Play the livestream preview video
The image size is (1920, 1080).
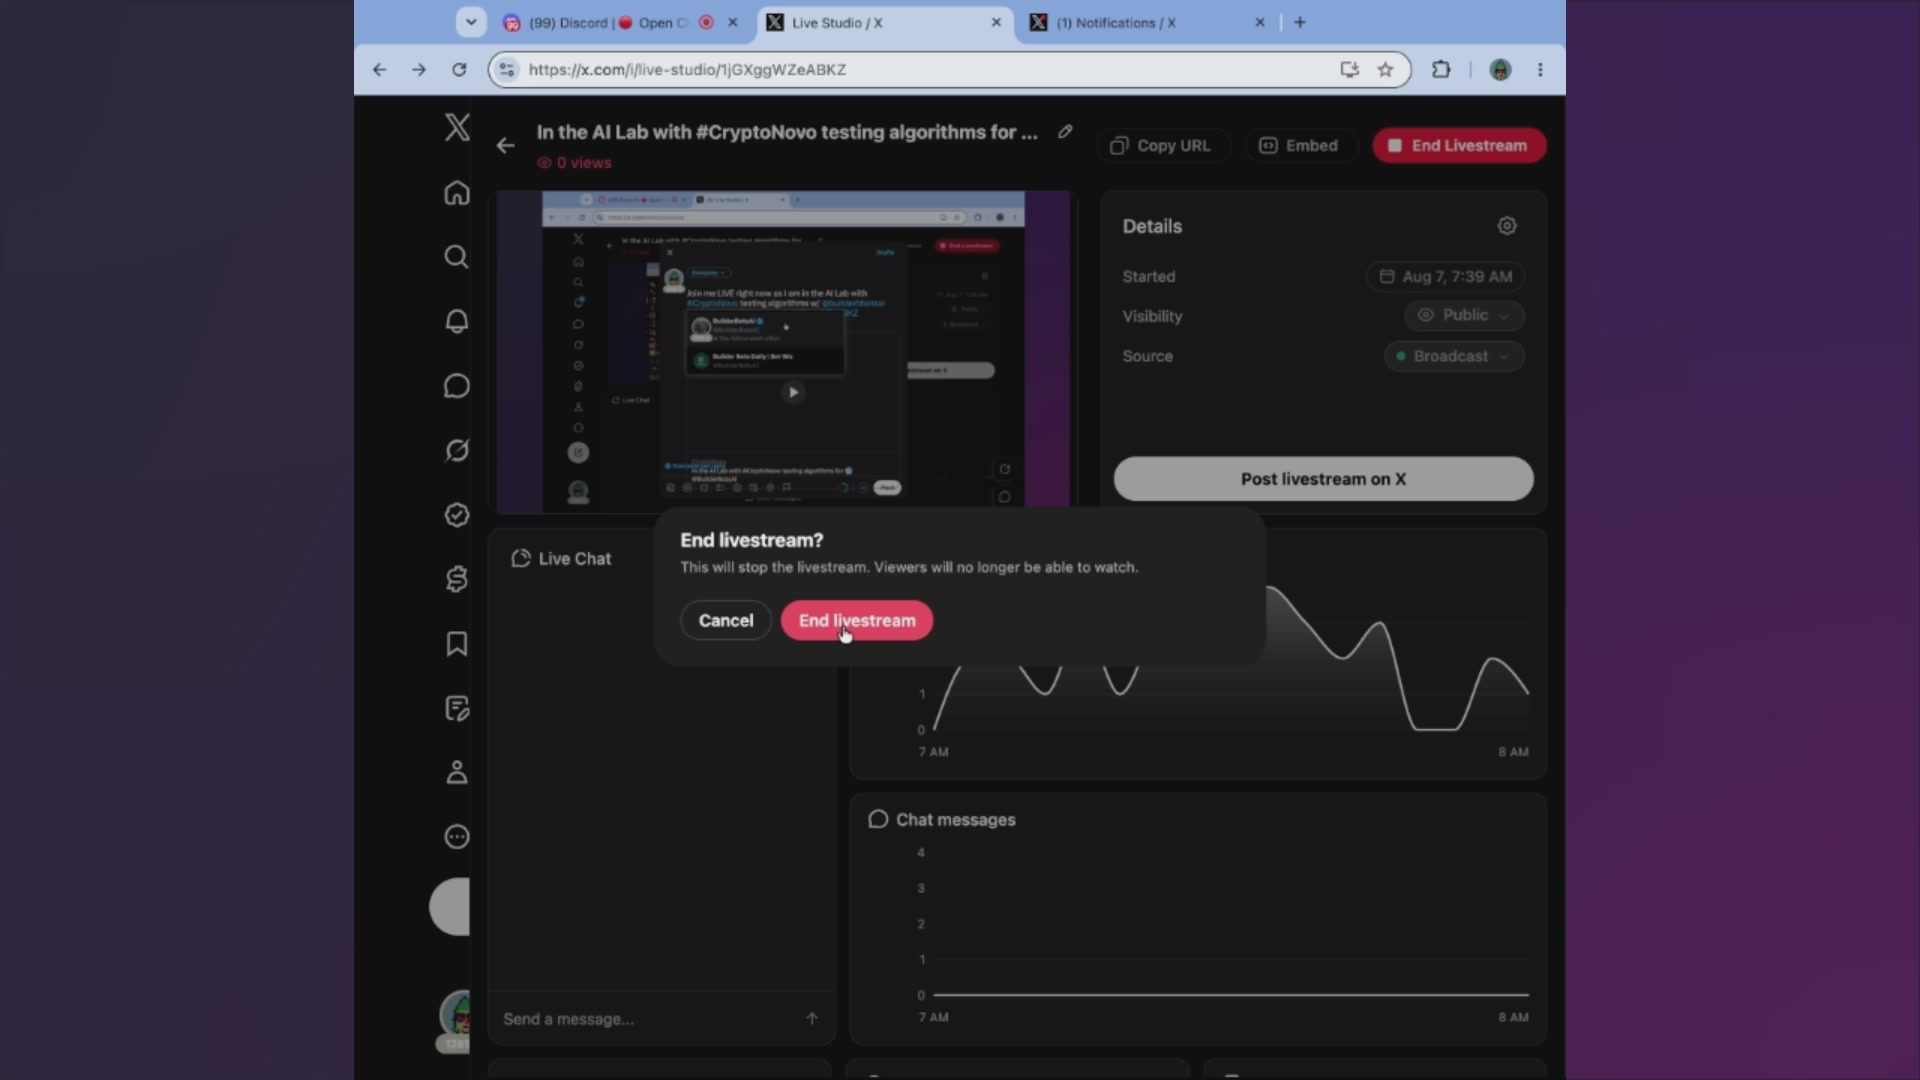[x=793, y=393]
